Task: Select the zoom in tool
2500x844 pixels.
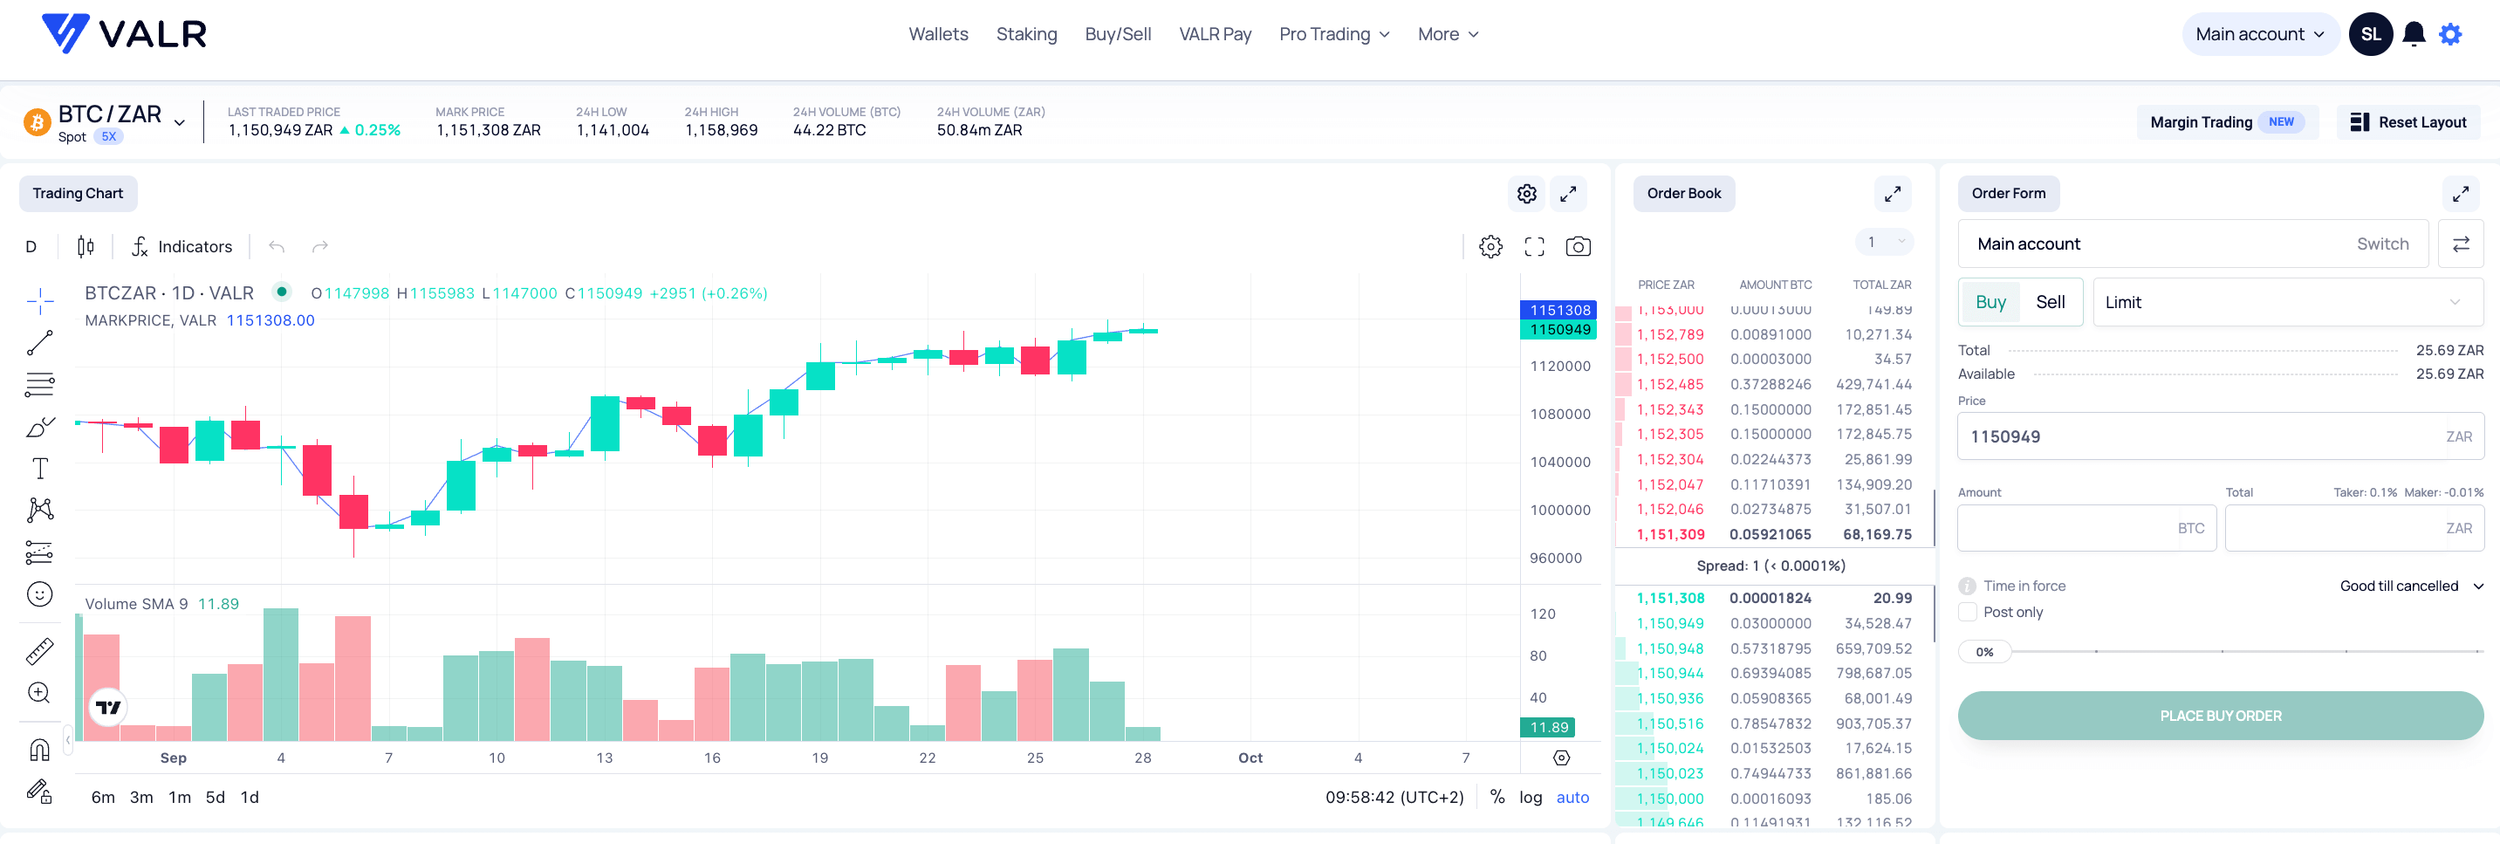Action: pos(40,692)
